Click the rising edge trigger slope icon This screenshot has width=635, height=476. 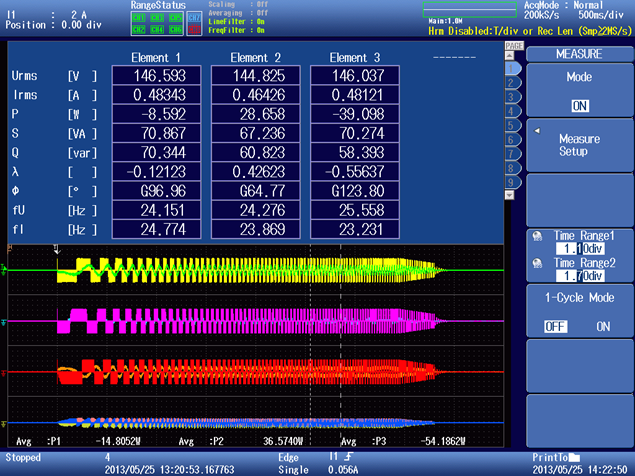pos(348,457)
